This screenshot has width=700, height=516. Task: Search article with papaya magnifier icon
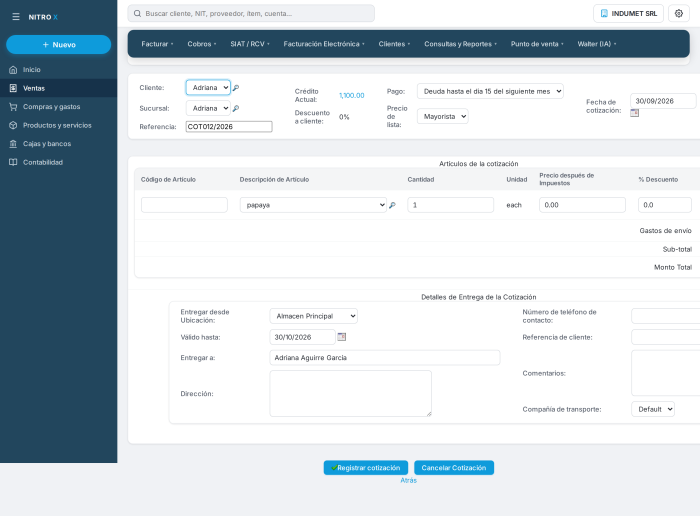[392, 205]
